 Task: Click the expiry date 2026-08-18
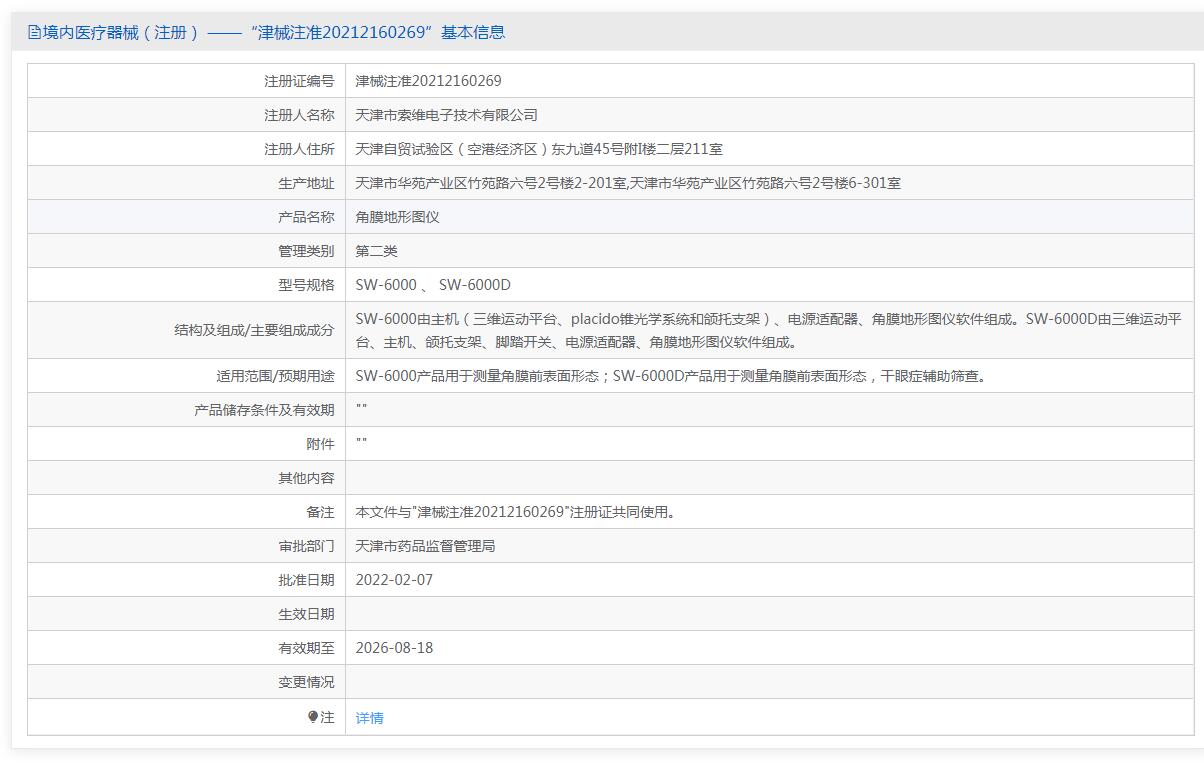click(x=394, y=648)
